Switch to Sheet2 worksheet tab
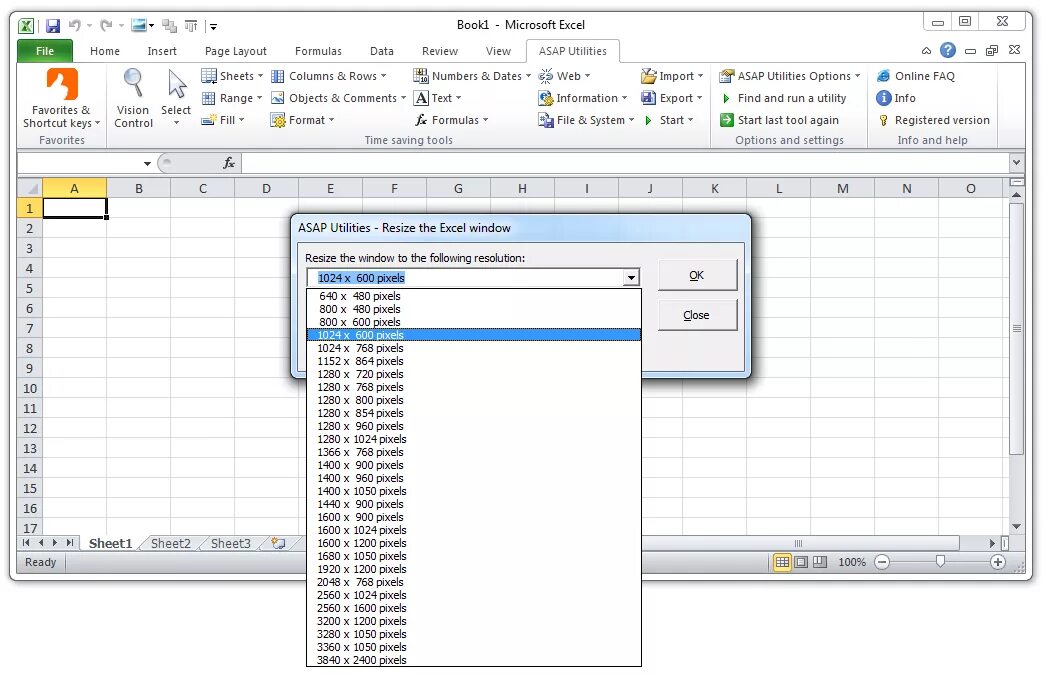 [x=170, y=544]
